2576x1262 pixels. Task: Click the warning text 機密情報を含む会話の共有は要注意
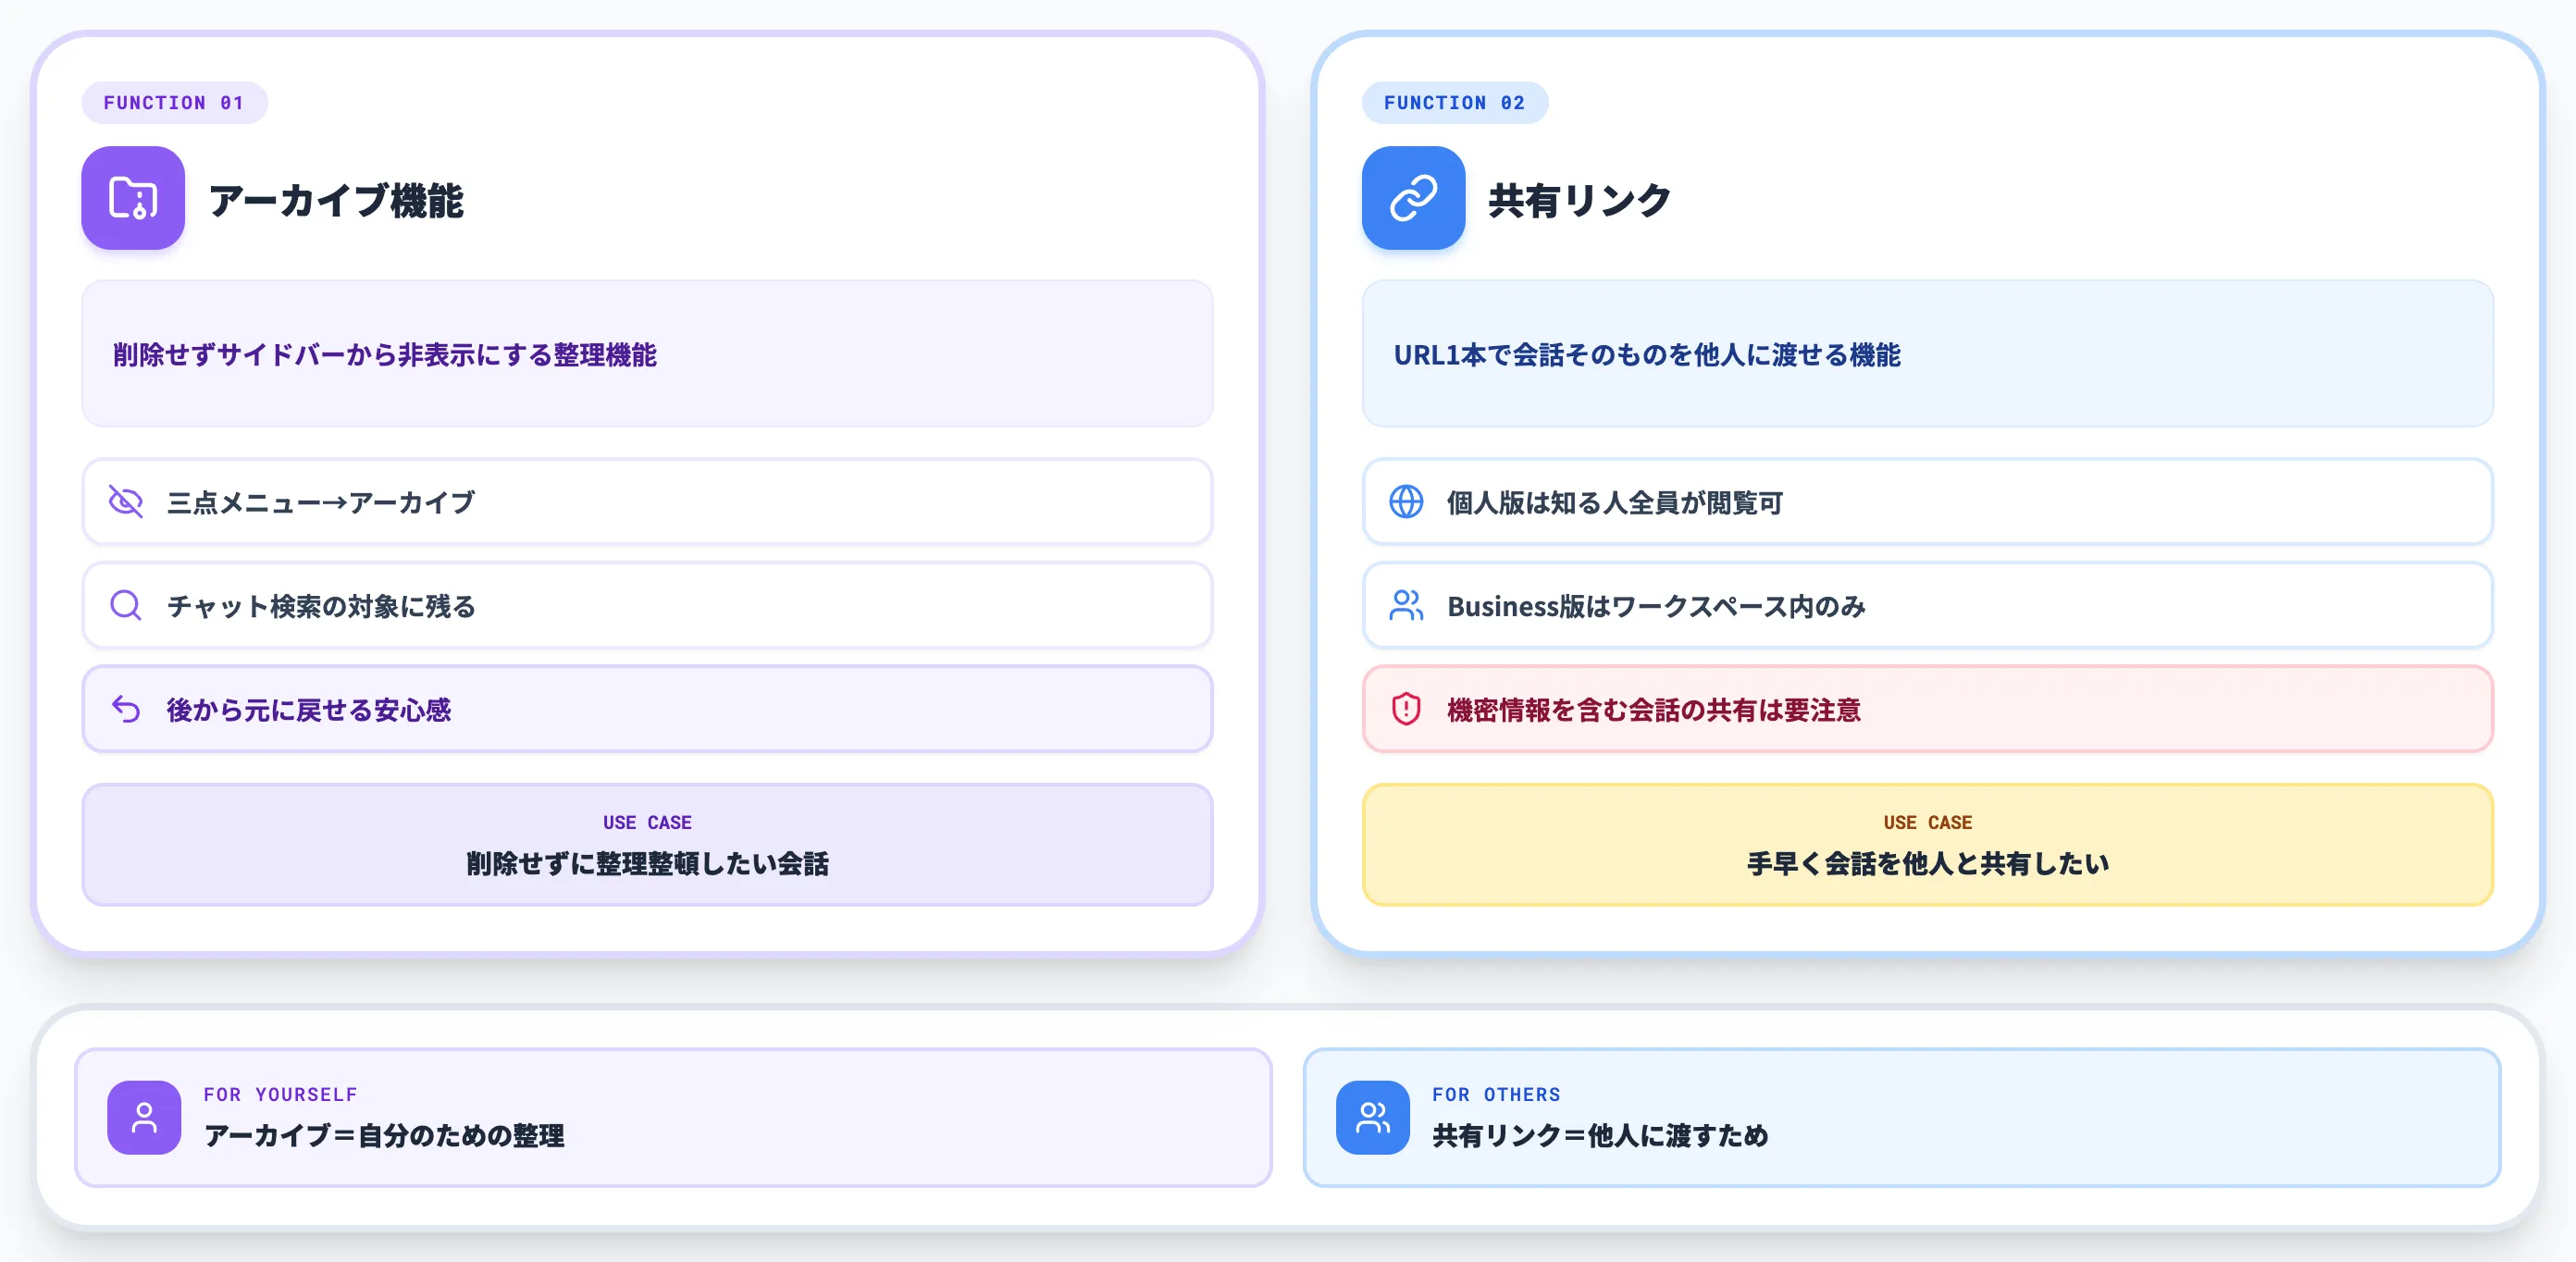tap(1654, 710)
